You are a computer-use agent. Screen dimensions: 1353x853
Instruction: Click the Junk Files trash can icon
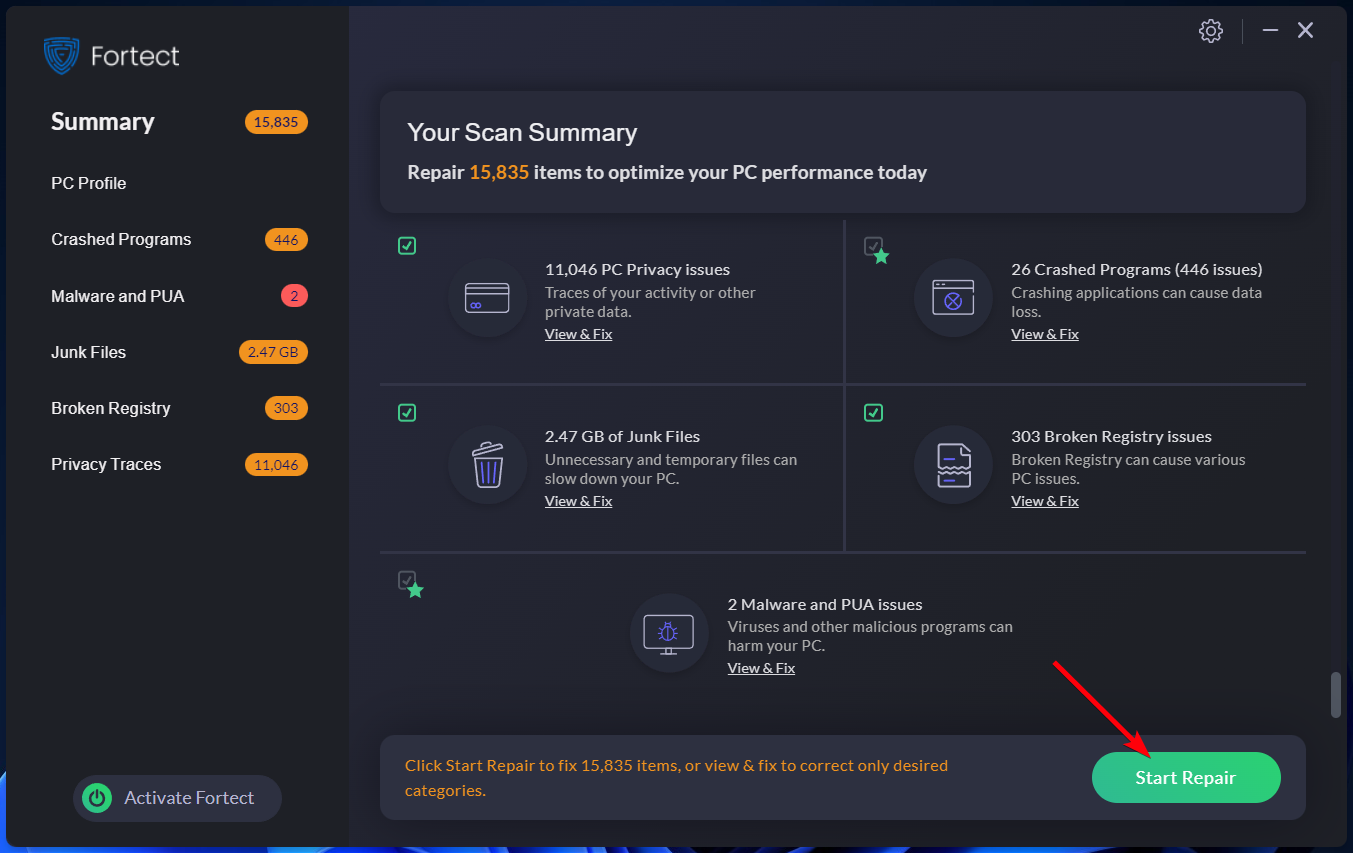click(487, 465)
